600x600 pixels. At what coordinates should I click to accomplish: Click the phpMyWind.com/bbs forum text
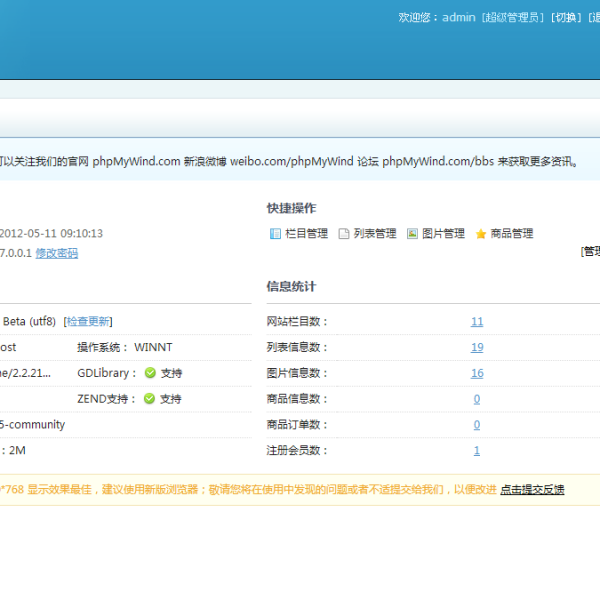pyautogui.click(x=438, y=161)
